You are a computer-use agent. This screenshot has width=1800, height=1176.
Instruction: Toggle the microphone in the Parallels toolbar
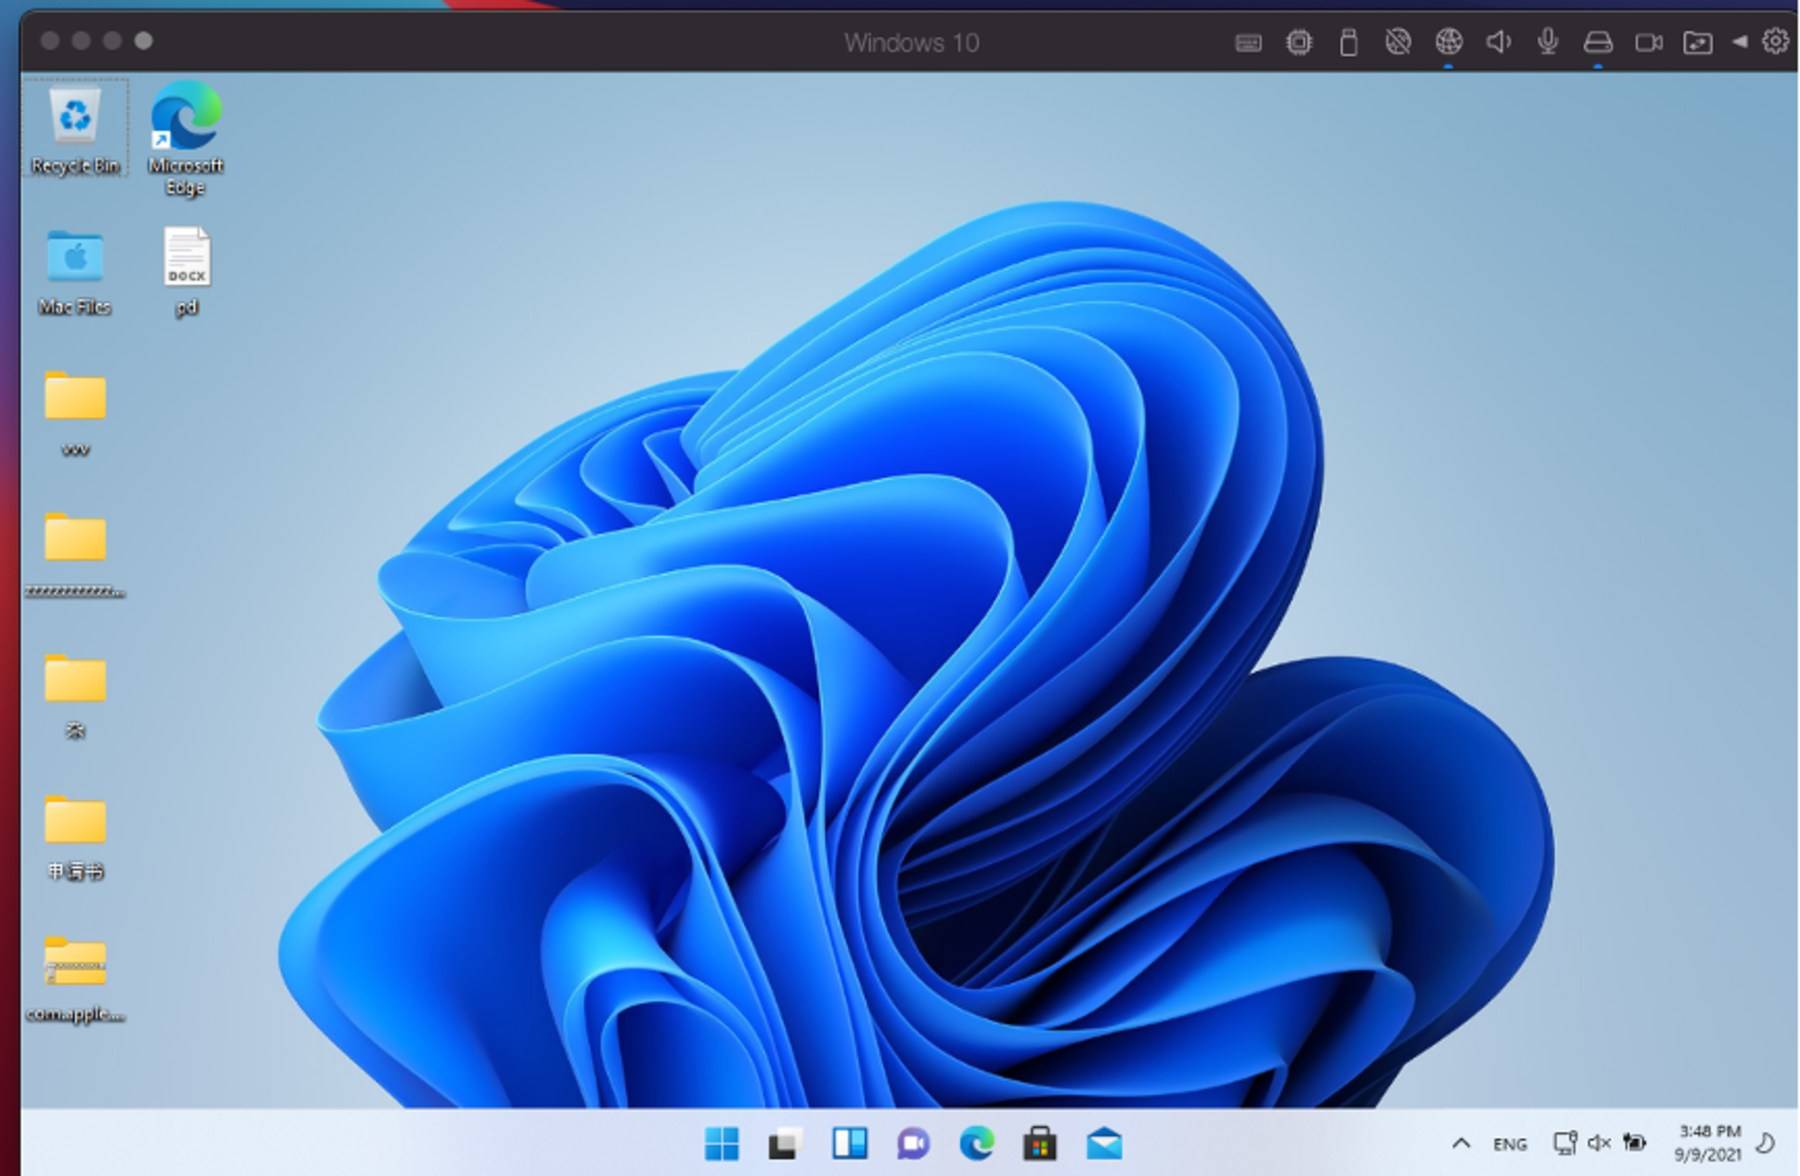click(1546, 42)
